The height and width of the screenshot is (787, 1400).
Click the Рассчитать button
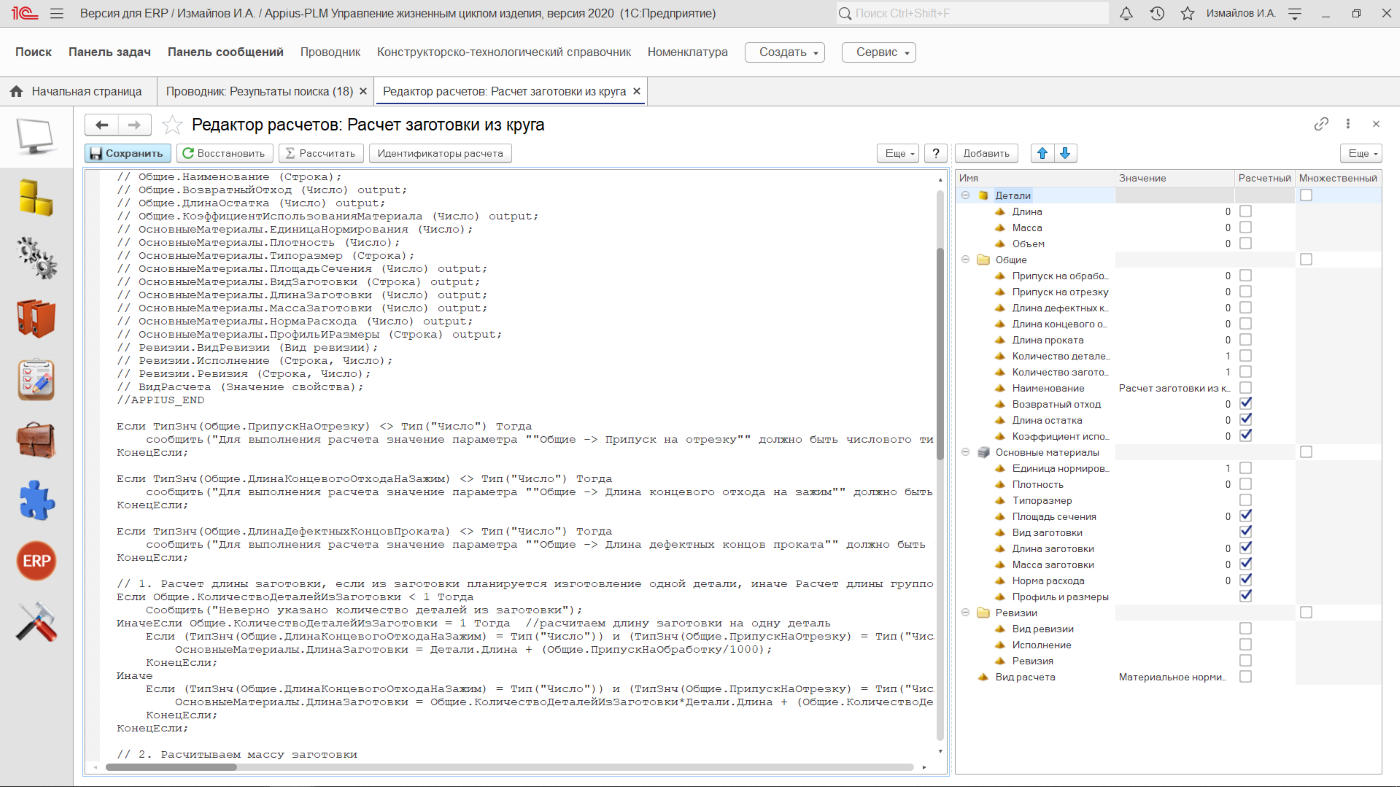(x=320, y=153)
